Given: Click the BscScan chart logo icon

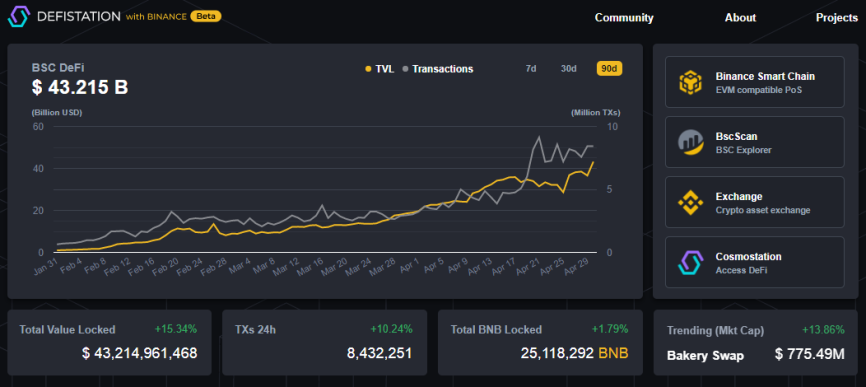Looking at the screenshot, I should click(x=690, y=142).
